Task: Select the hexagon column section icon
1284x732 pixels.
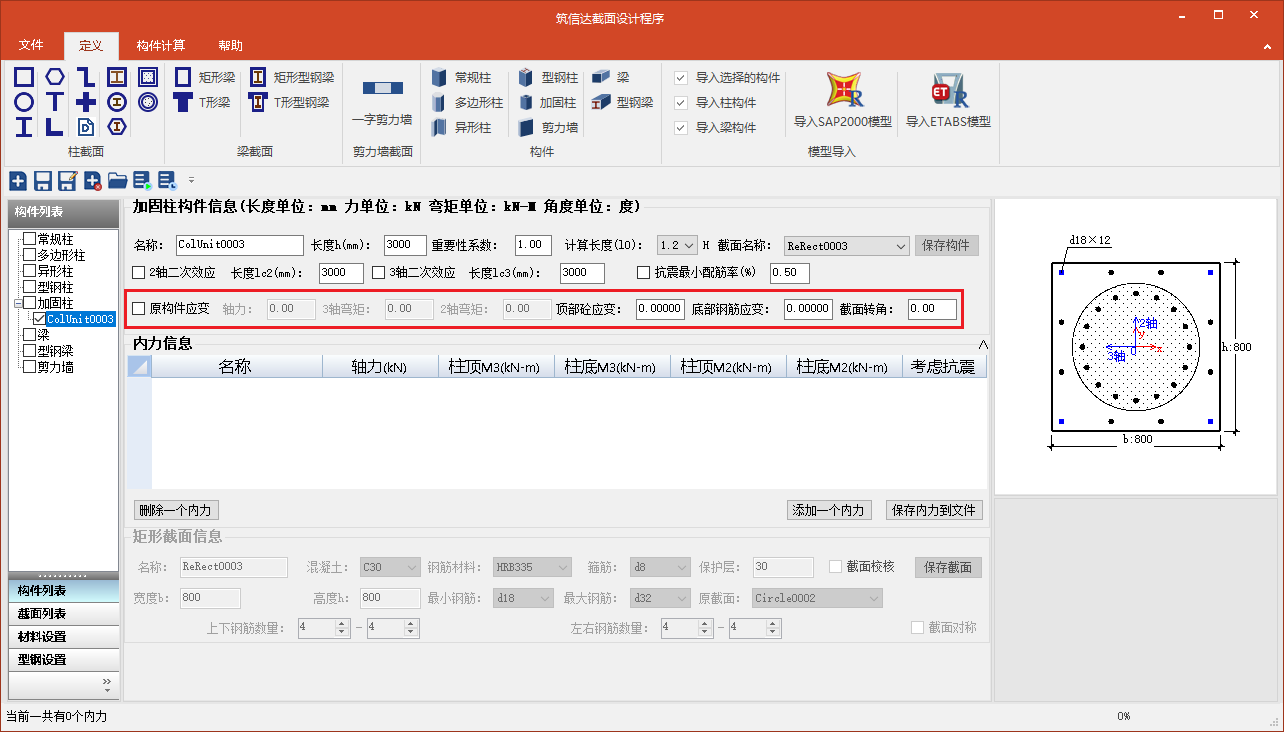Action: point(55,77)
